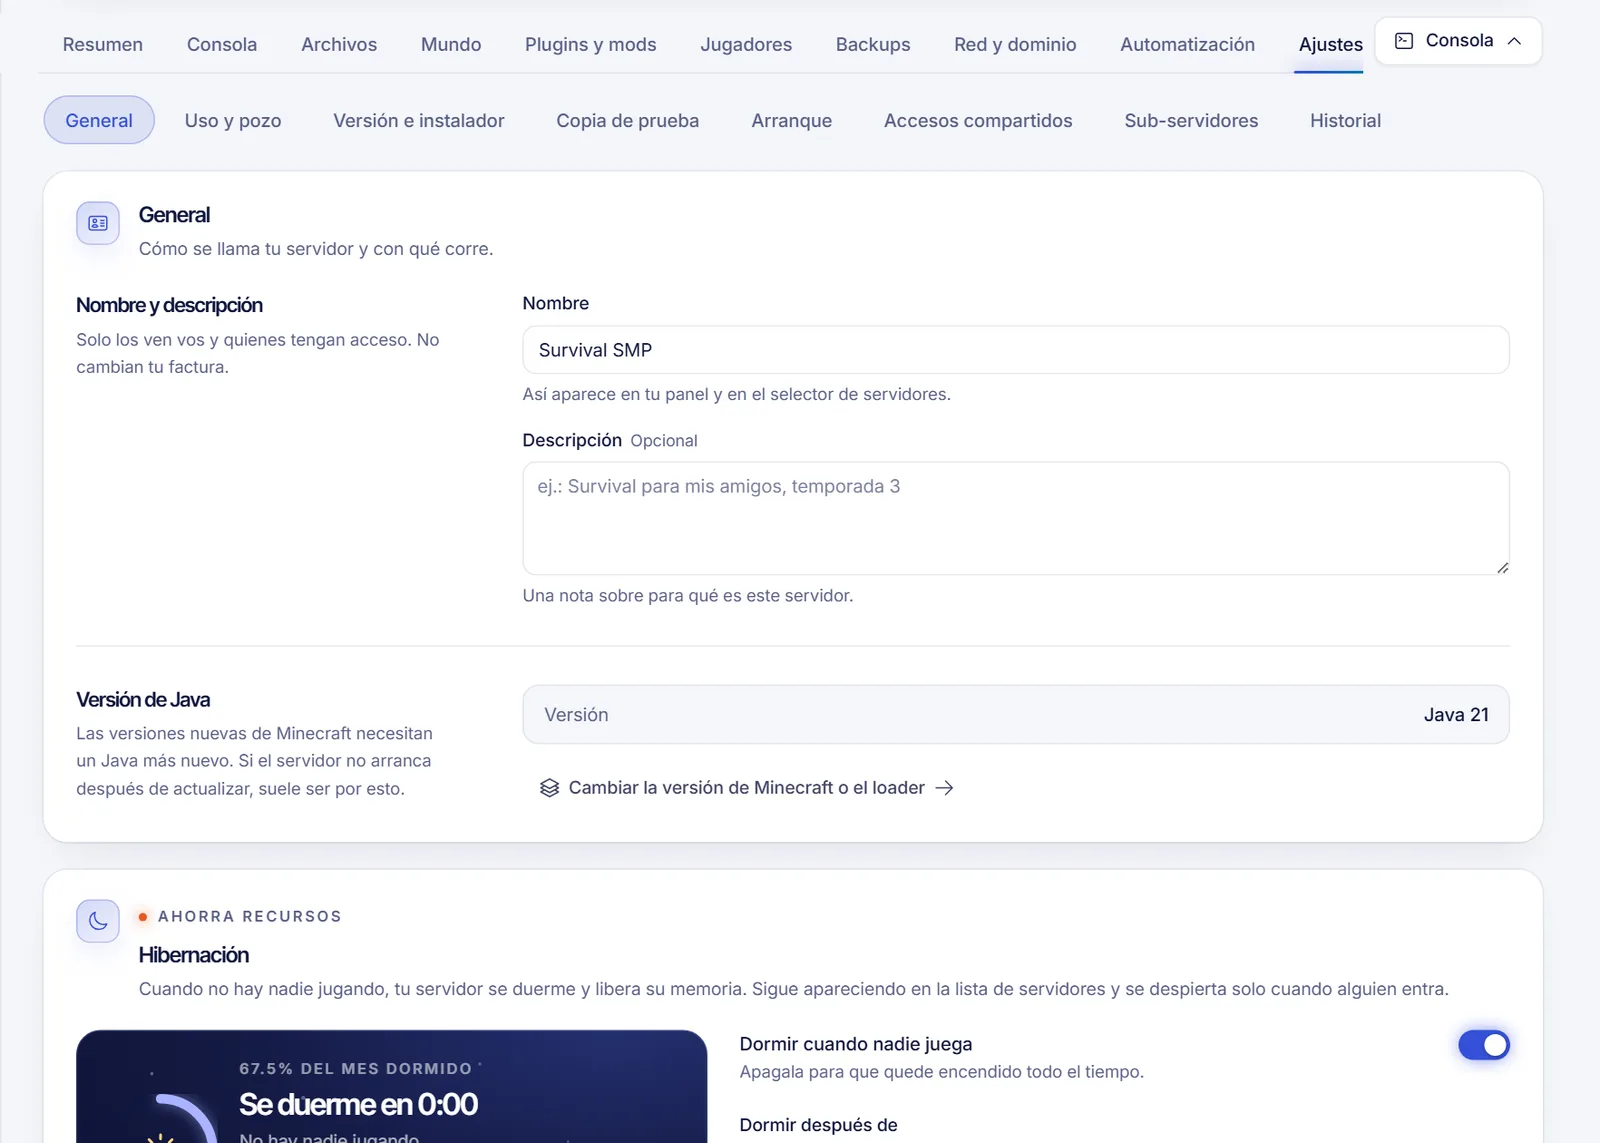Open the Arranque sub-tab
Viewport: 1600px width, 1143px height.
point(792,120)
